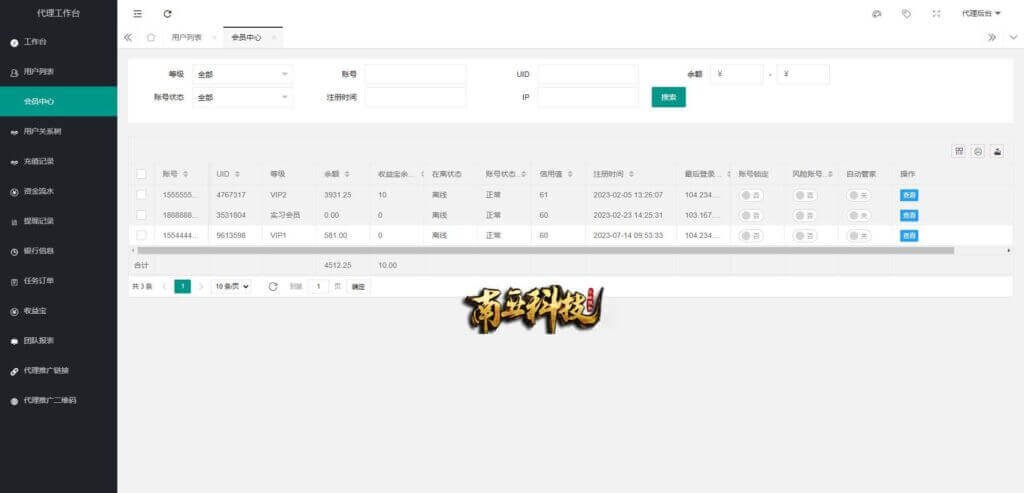Image resolution: width=1024 pixels, height=493 pixels.
Task: Open the theme palette icon in the header
Action: (x=877, y=14)
